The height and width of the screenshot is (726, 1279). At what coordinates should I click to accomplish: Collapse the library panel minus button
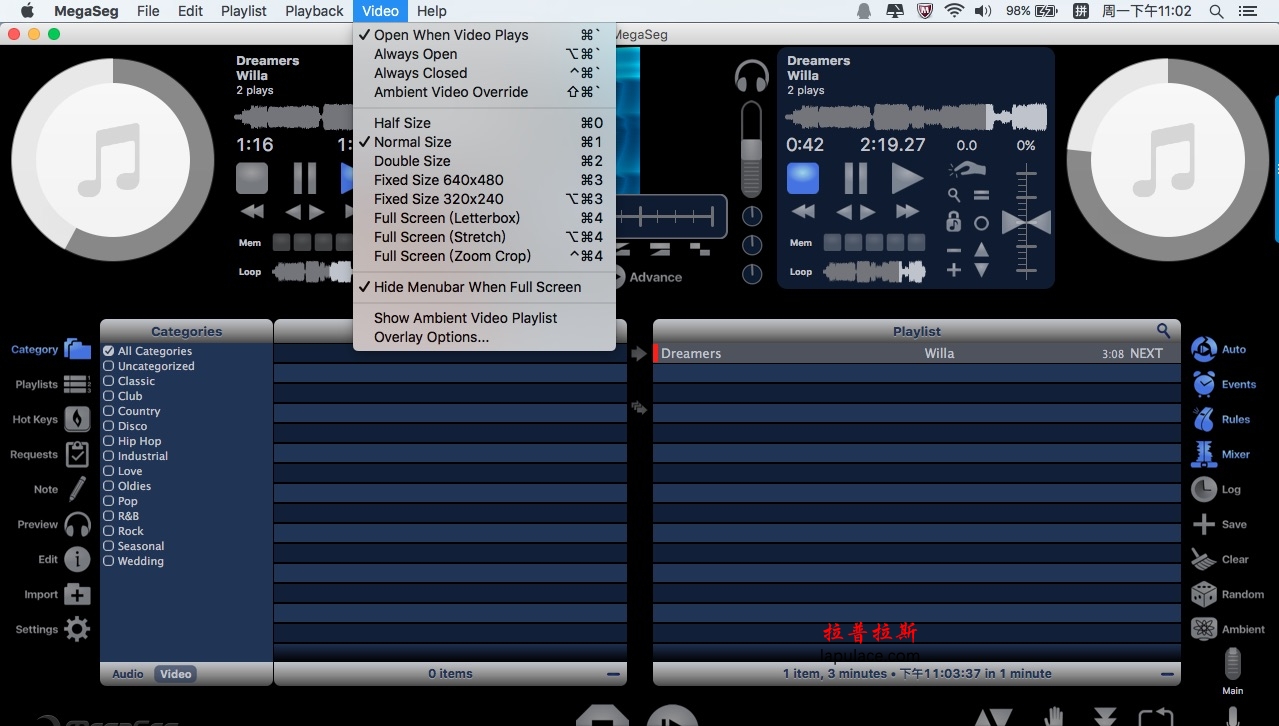(x=613, y=674)
